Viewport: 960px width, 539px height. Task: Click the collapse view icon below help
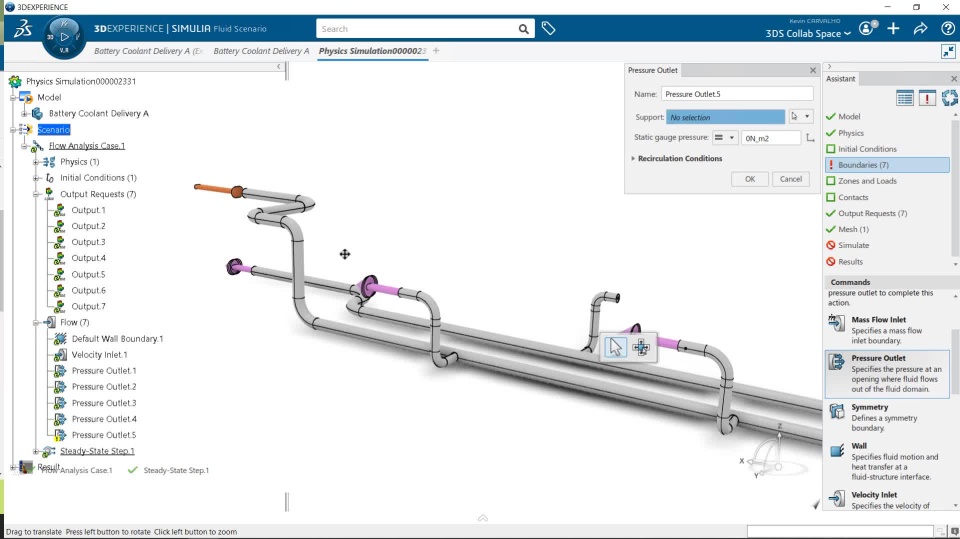point(948,51)
